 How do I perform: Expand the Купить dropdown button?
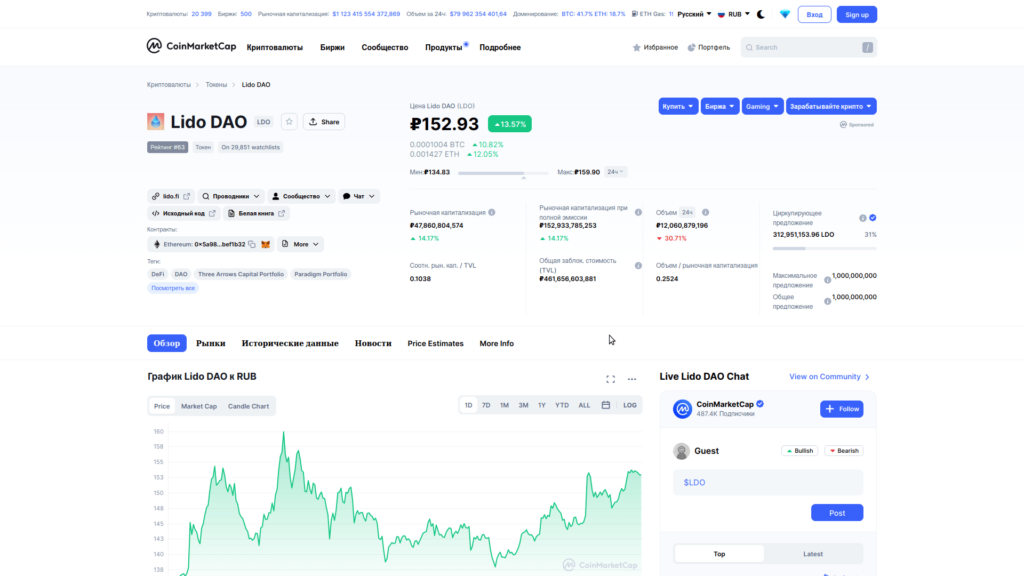tap(677, 105)
